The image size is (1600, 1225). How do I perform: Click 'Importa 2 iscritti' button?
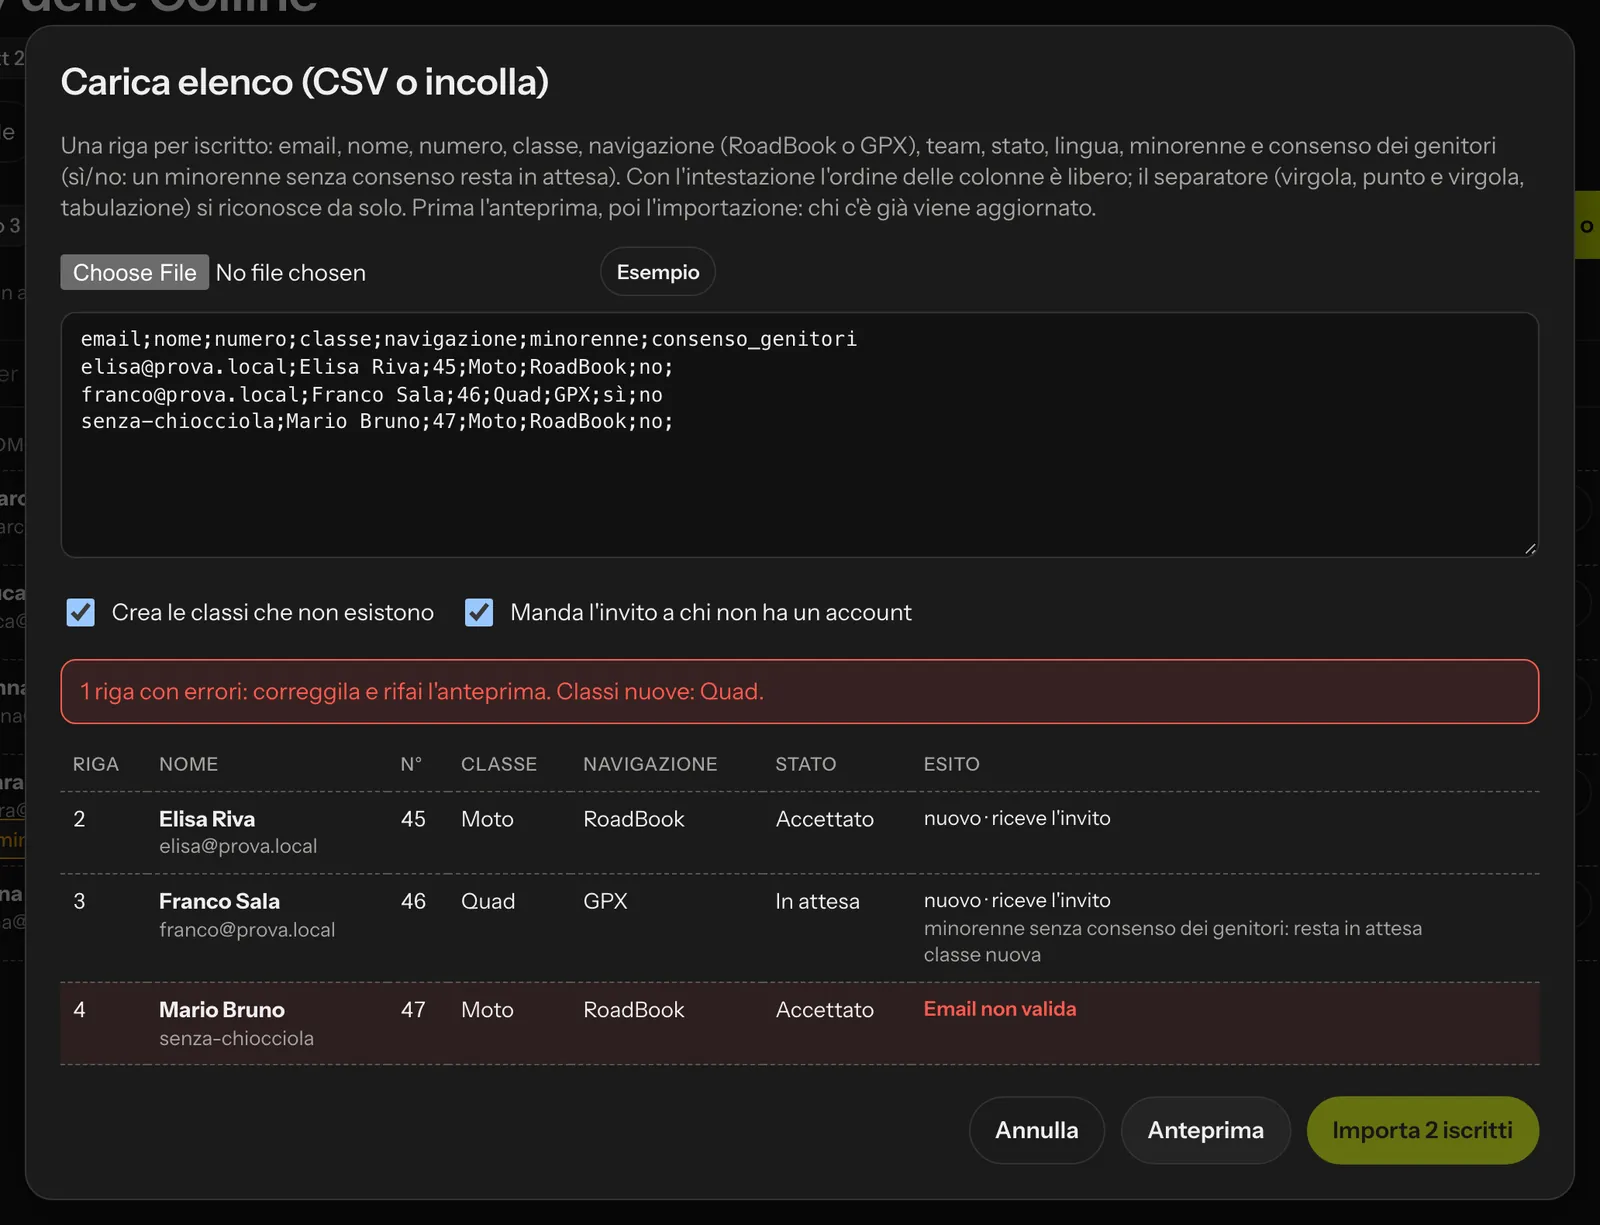[1422, 1130]
